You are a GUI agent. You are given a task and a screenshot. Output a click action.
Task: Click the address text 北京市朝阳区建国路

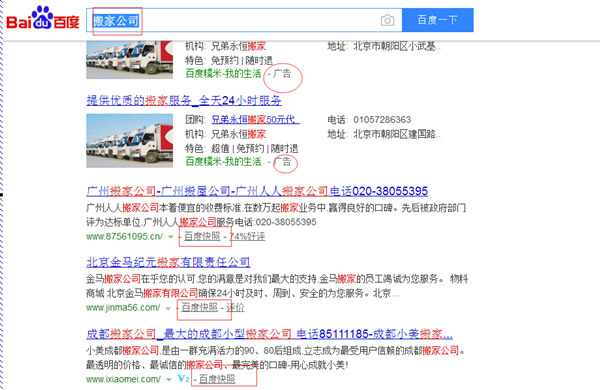click(396, 134)
